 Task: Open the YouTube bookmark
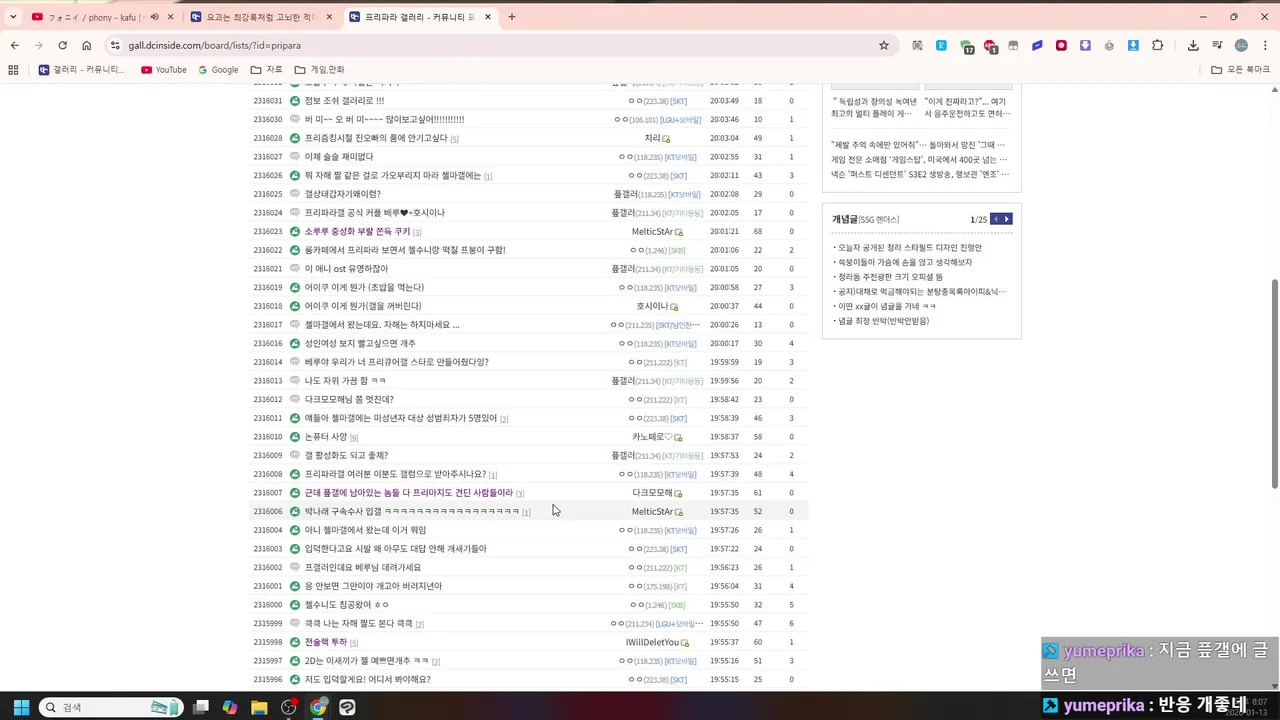click(164, 70)
